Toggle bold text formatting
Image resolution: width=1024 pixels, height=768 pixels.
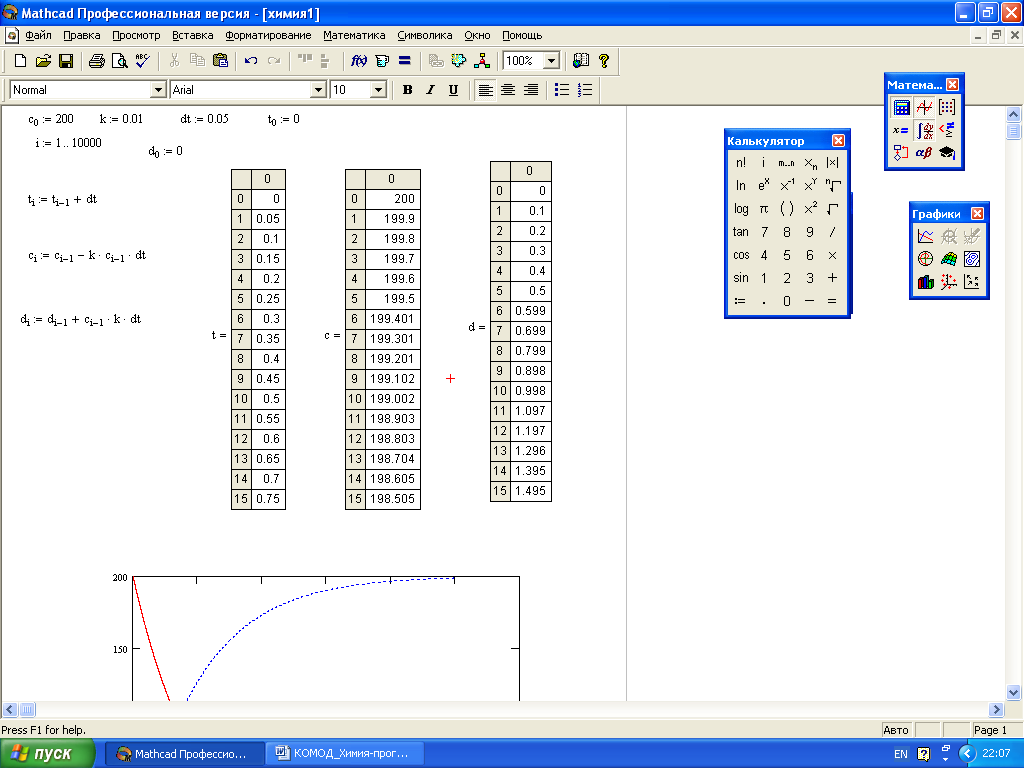coord(407,90)
